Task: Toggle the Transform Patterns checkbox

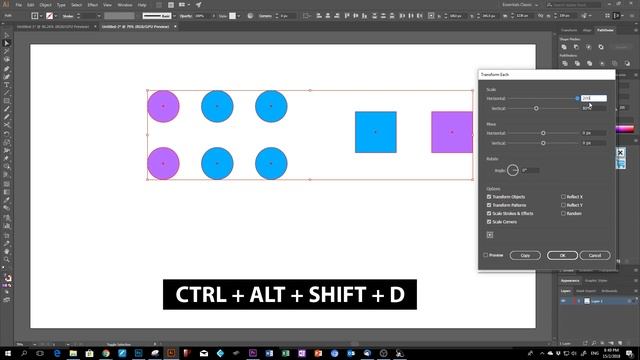Action: click(x=489, y=205)
